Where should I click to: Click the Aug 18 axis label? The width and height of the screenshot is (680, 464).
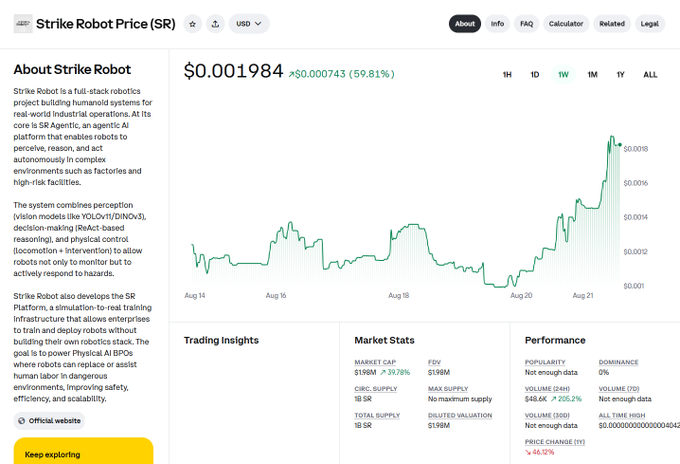(x=399, y=295)
